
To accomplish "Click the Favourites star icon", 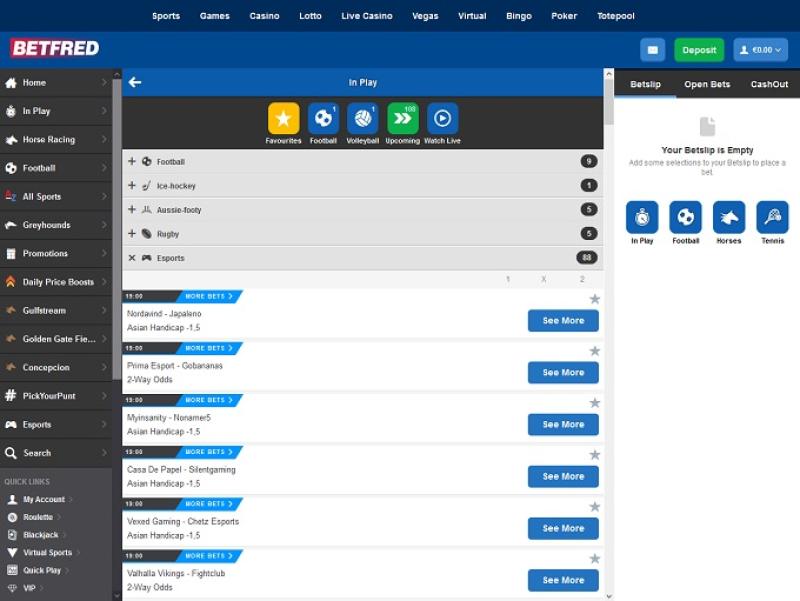I will click(x=283, y=119).
